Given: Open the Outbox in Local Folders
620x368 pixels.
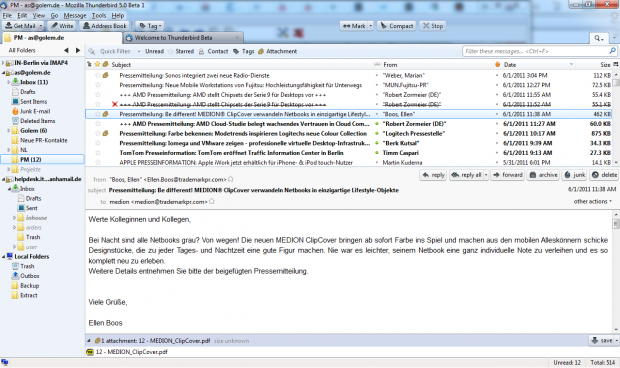Looking at the screenshot, I should [30, 276].
